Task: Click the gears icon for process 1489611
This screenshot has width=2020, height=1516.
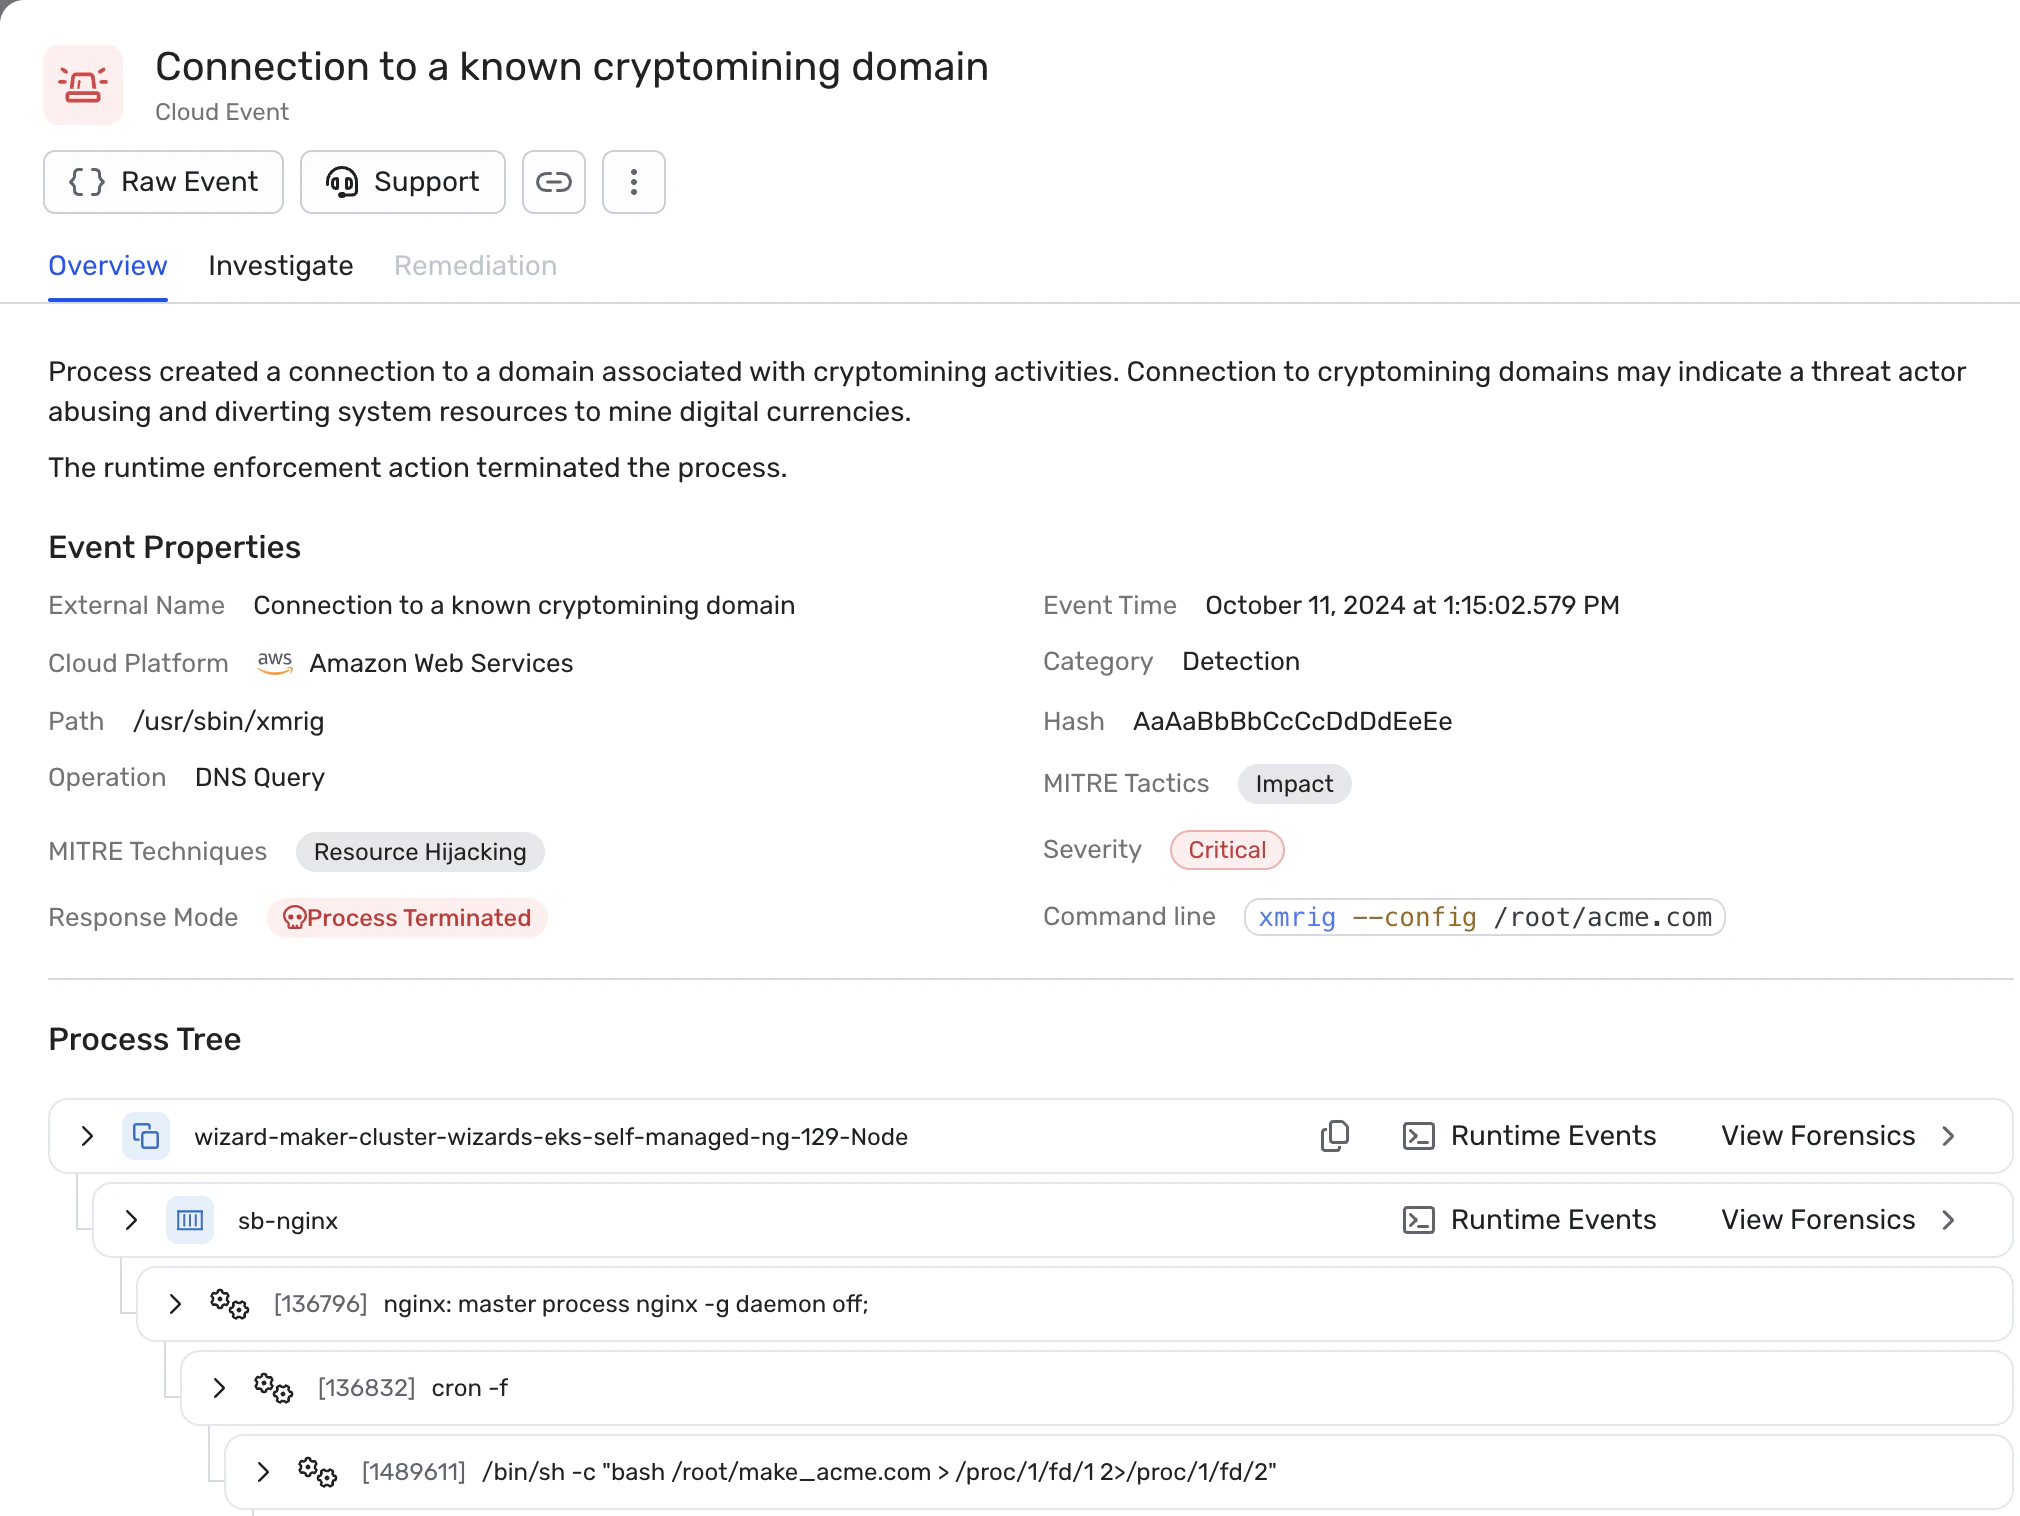Action: pyautogui.click(x=317, y=1472)
